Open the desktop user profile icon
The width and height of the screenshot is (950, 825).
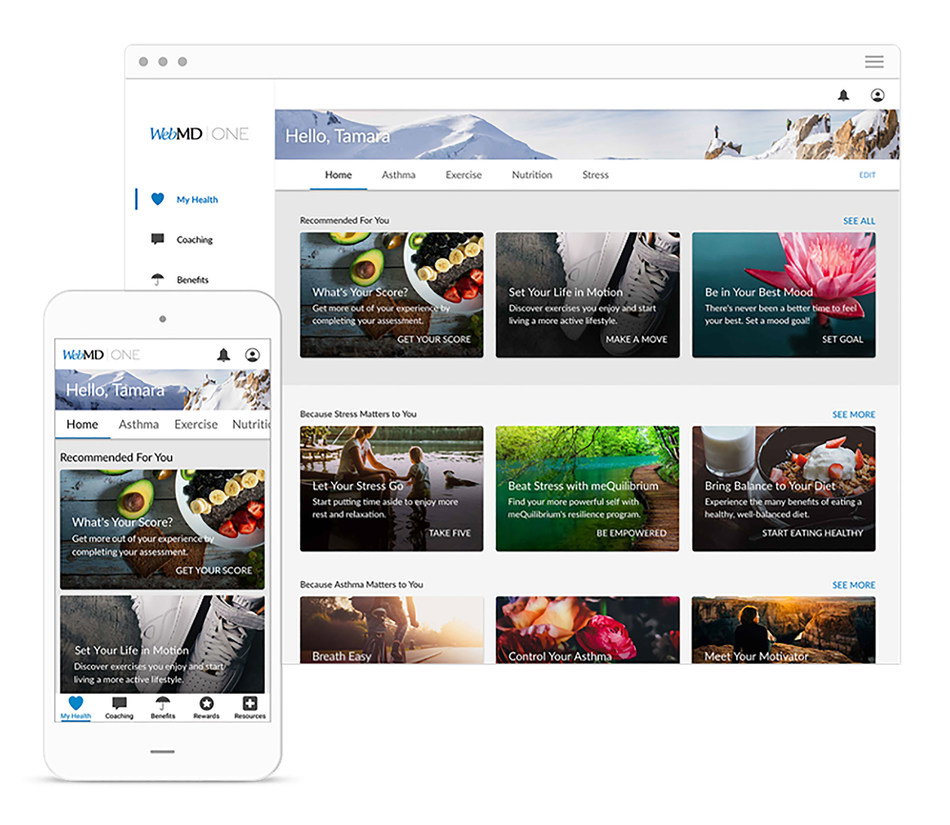point(877,95)
